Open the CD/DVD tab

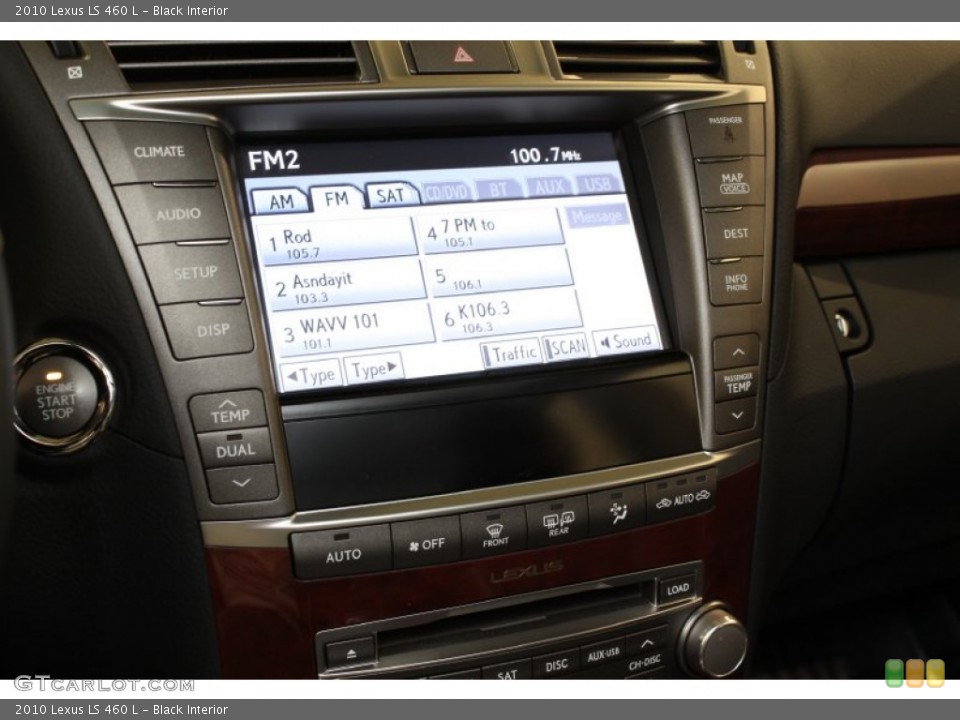pos(446,192)
